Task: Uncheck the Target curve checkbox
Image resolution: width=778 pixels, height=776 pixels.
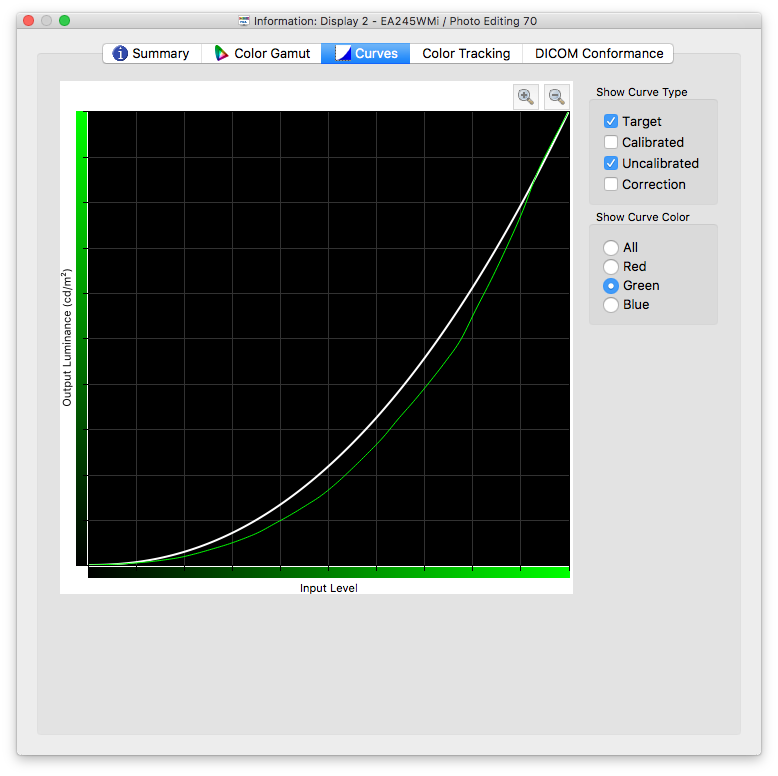Action: pos(611,121)
